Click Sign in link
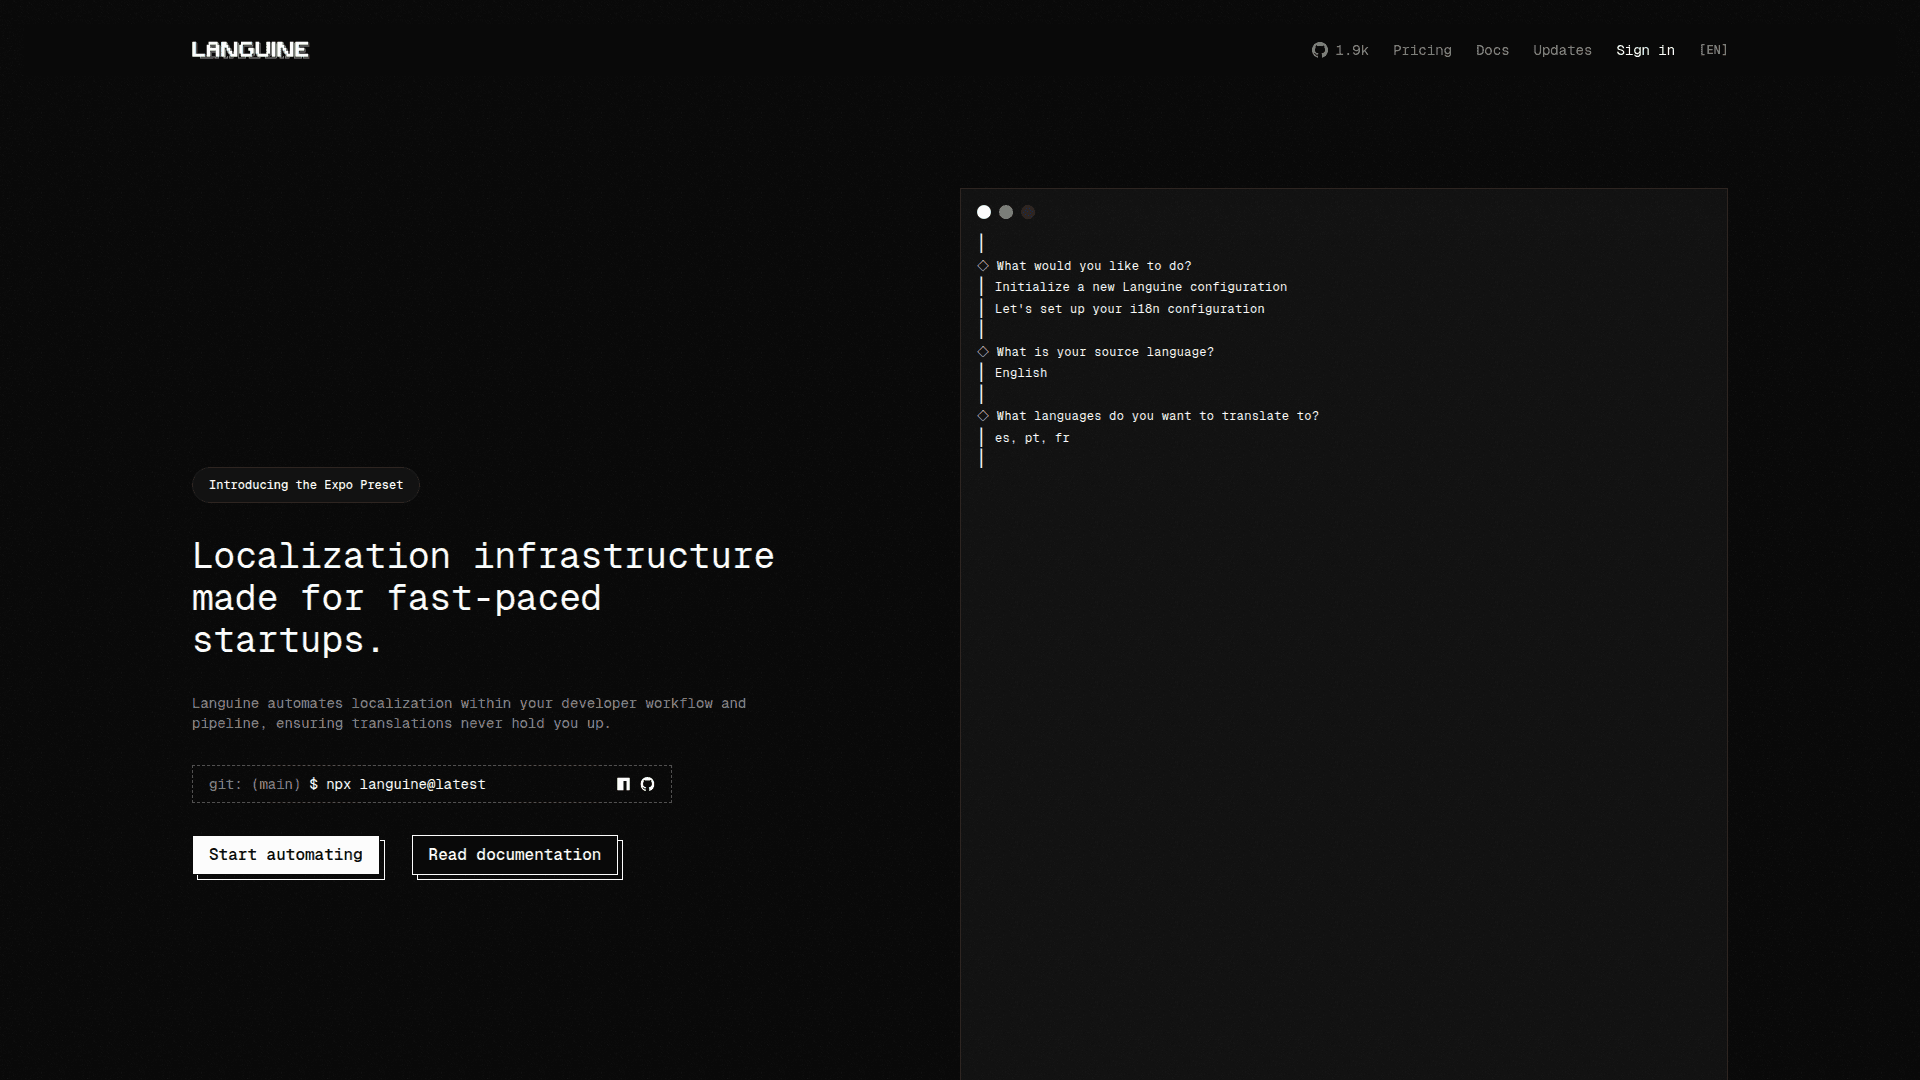This screenshot has height=1080, width=1920. click(x=1645, y=50)
